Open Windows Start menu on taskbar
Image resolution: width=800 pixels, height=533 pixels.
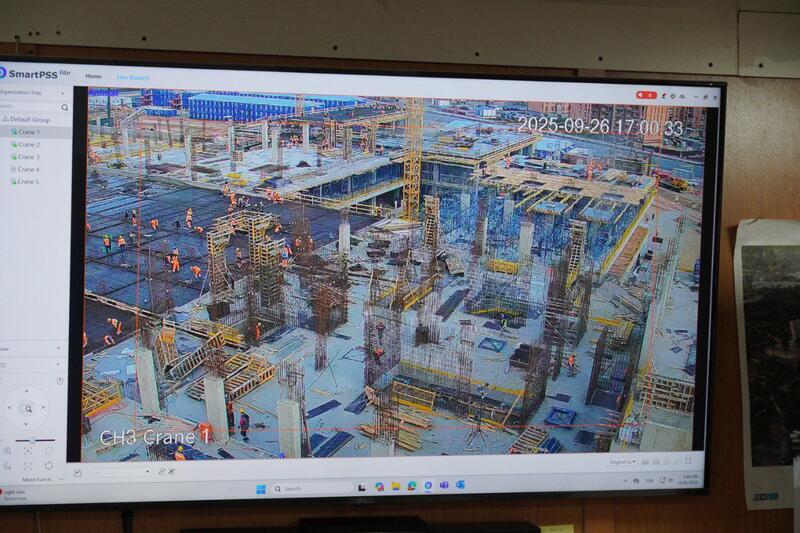261,489
